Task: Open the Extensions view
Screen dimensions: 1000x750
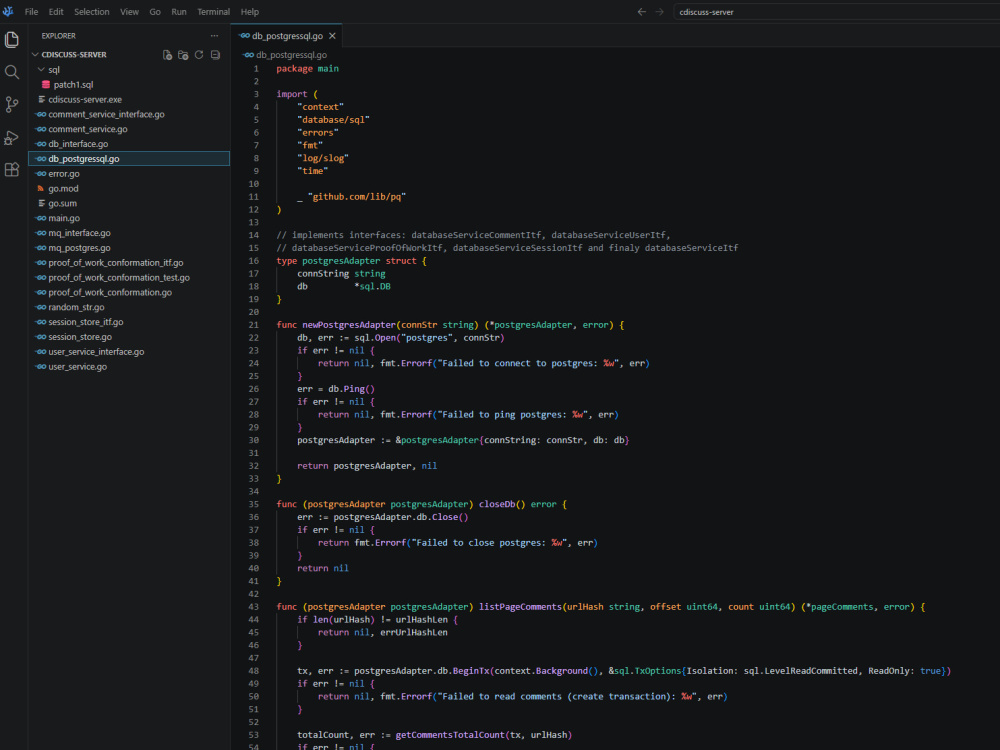Action: tap(11, 170)
